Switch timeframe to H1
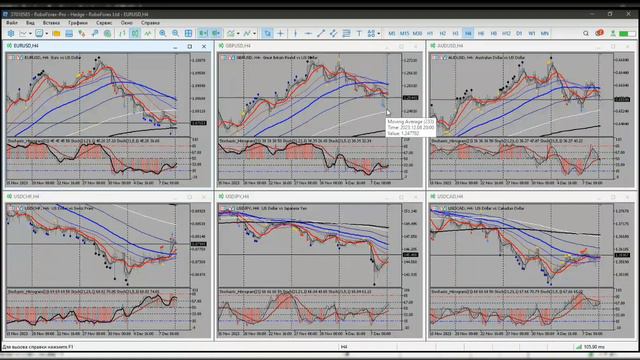This screenshot has height=360, width=640. pos(430,33)
